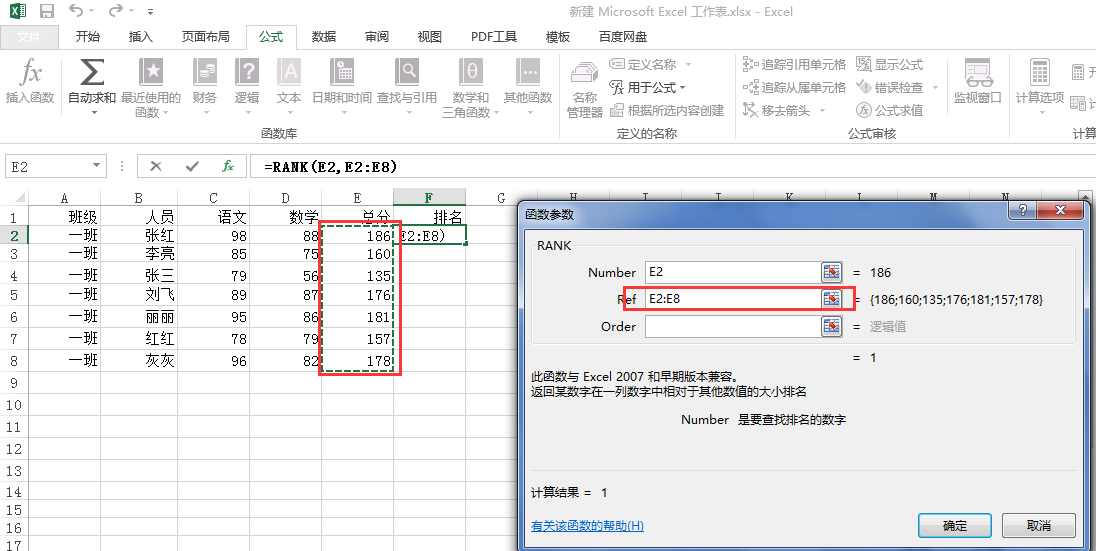
Task: Switch to the PDF工具 tab
Action: (493, 37)
